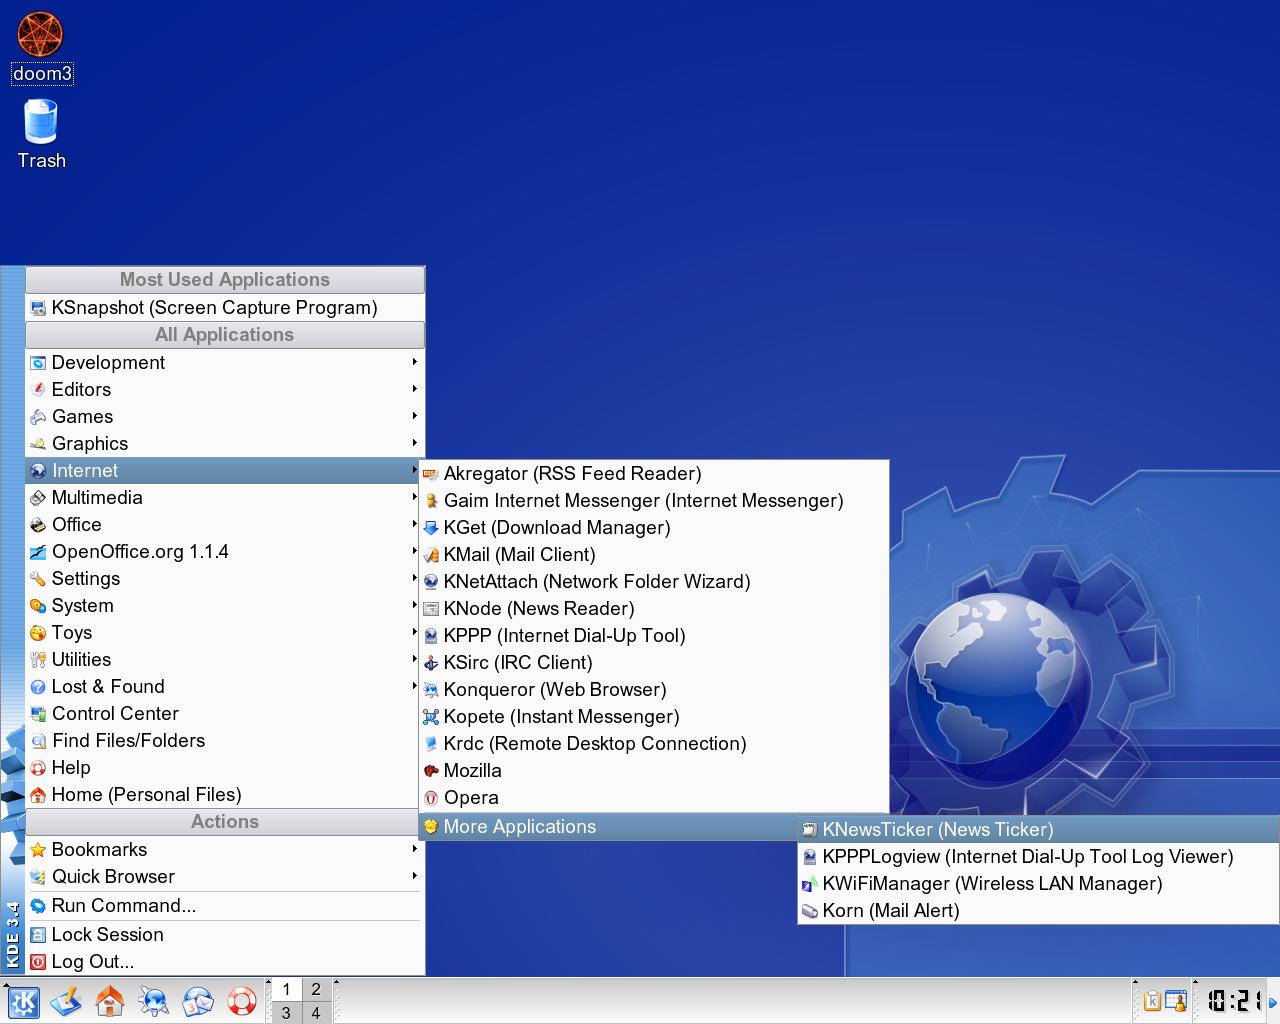The width and height of the screenshot is (1280, 1024).
Task: Open KPPPLogview dial-up log viewer
Action: coord(1038,856)
